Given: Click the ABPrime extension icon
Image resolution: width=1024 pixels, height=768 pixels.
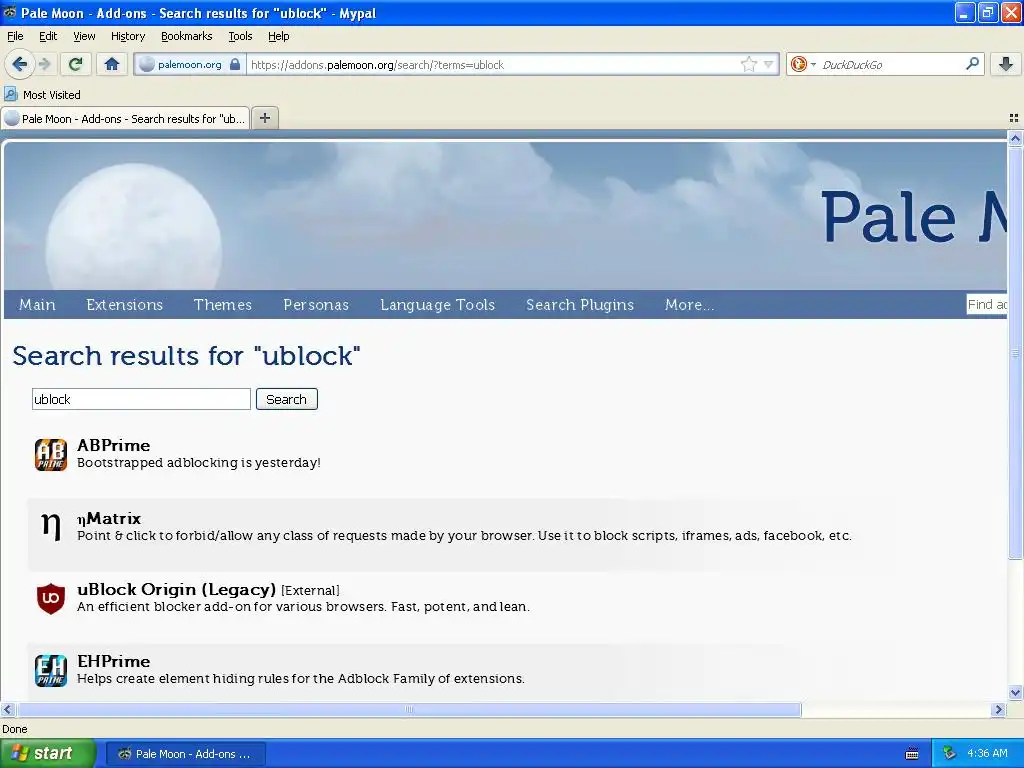Looking at the screenshot, I should (51, 455).
